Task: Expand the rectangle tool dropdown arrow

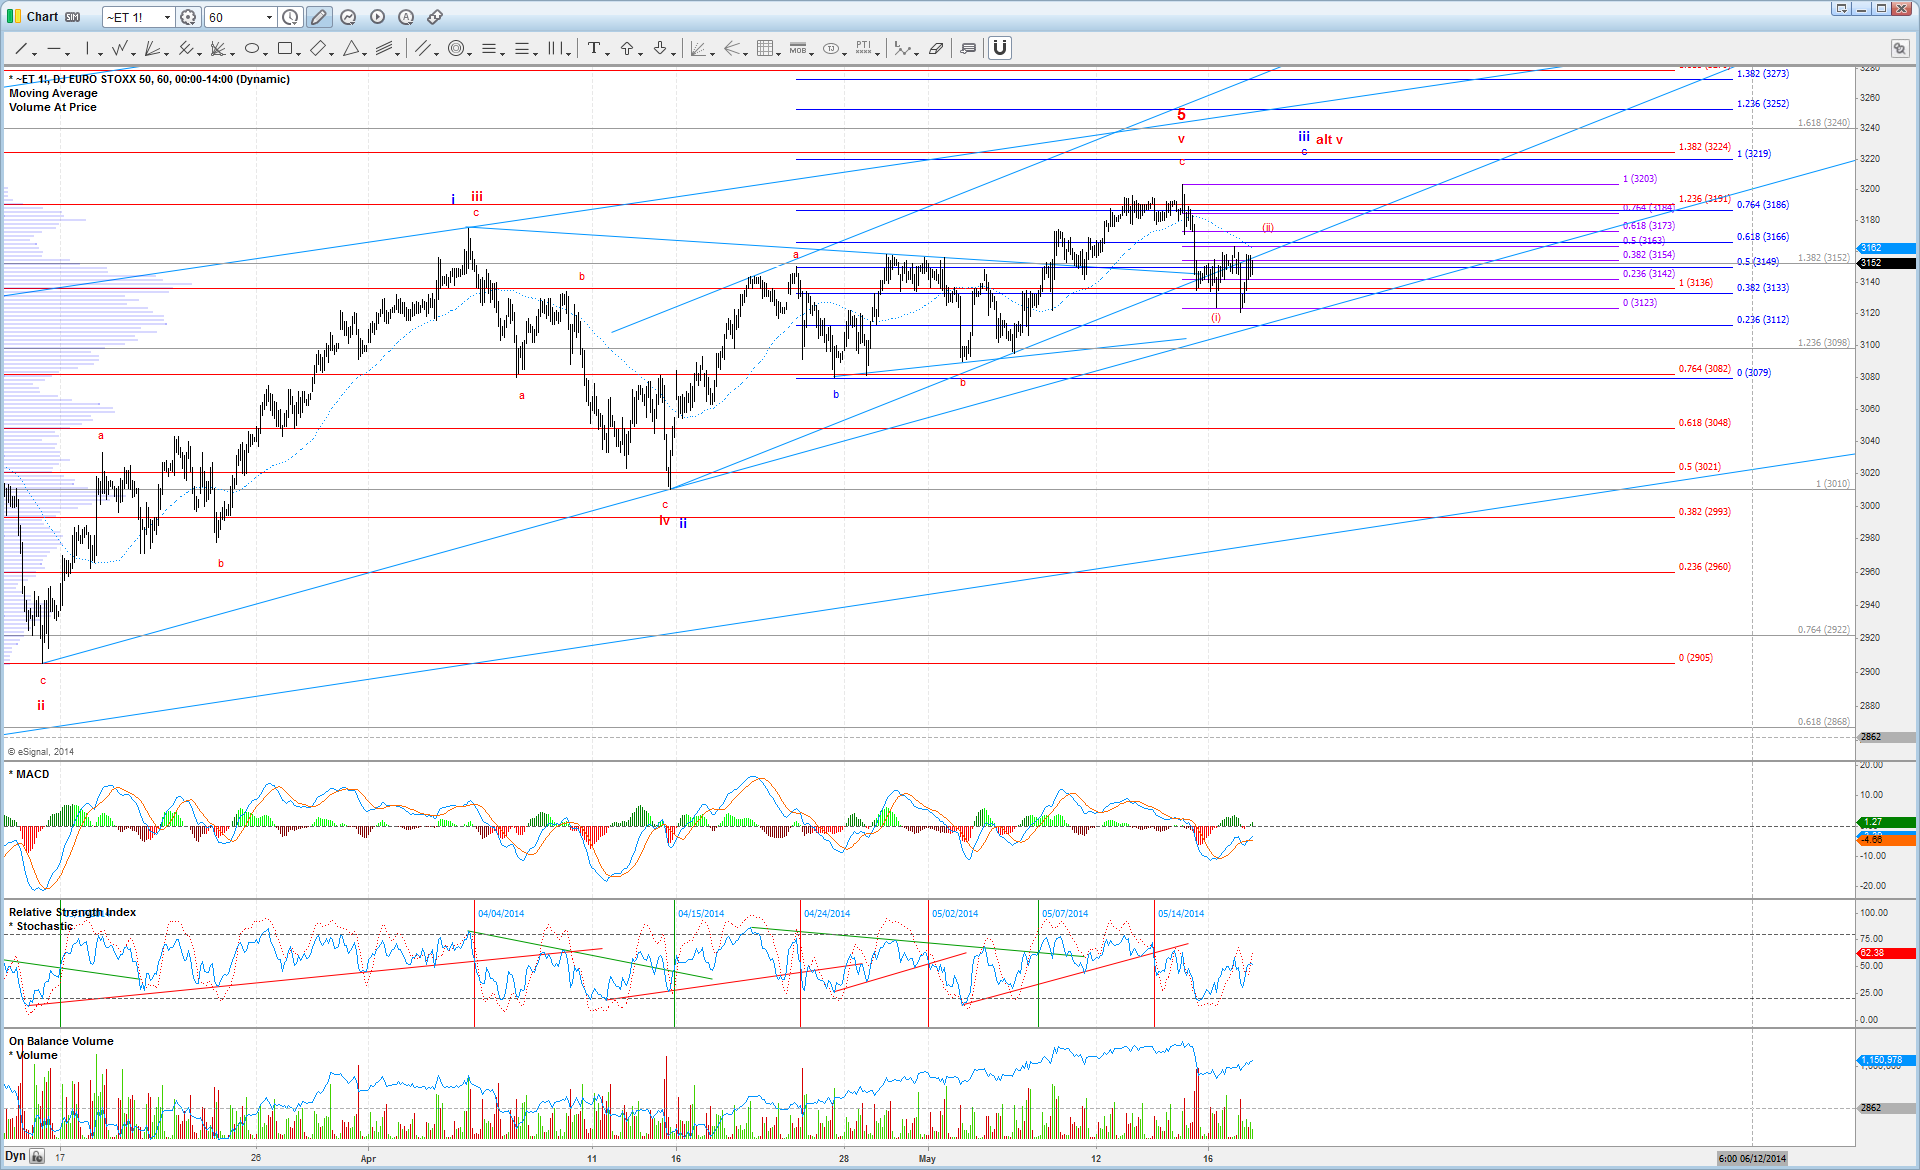Action: click(x=300, y=53)
